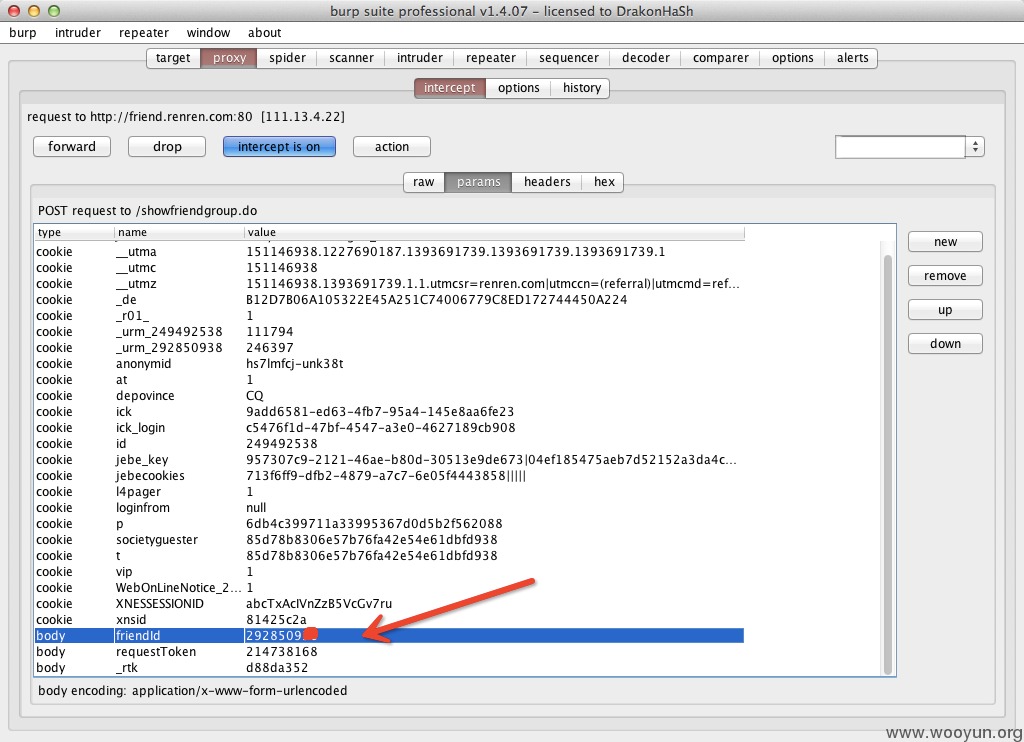Select the vip cookie row
The width and height of the screenshot is (1024, 742).
(x=389, y=572)
